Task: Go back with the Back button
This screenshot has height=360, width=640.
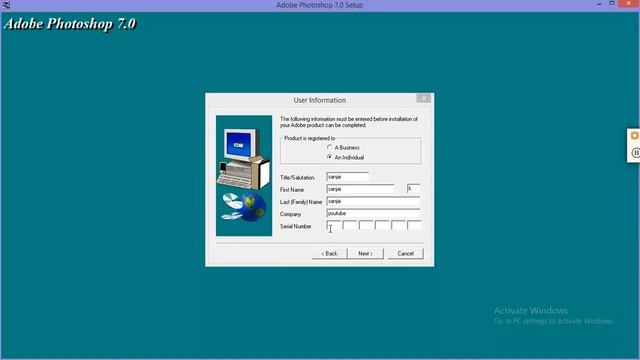Action: coord(329,253)
